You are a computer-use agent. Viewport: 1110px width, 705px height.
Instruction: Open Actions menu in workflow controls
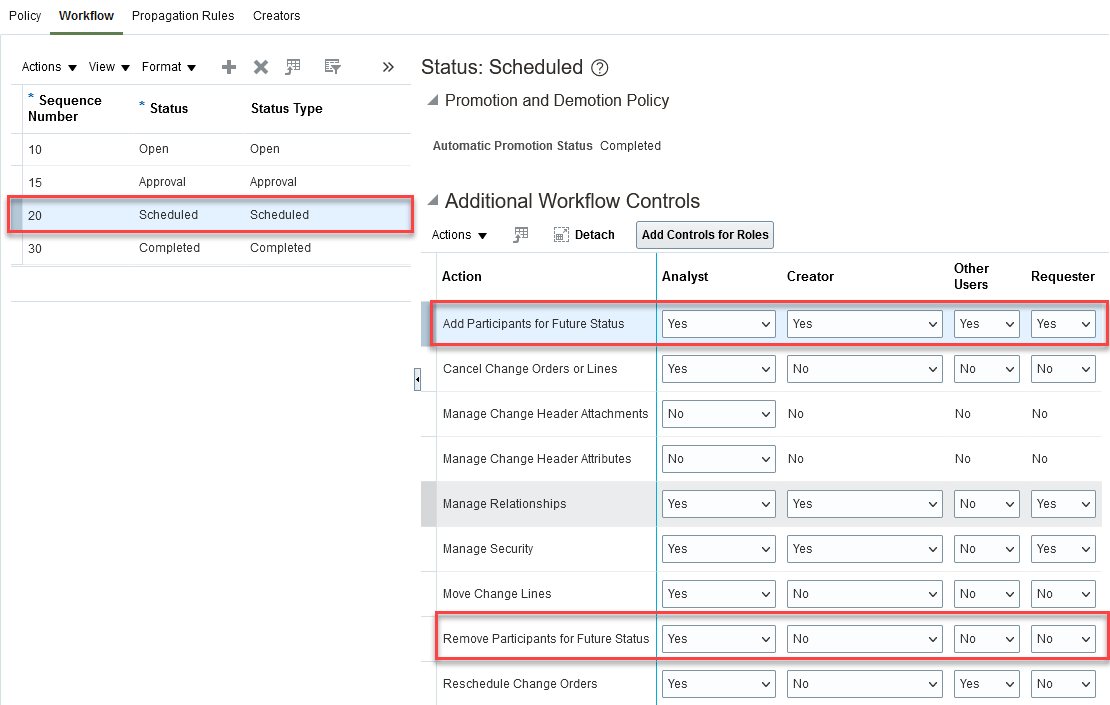pyautogui.click(x=459, y=235)
